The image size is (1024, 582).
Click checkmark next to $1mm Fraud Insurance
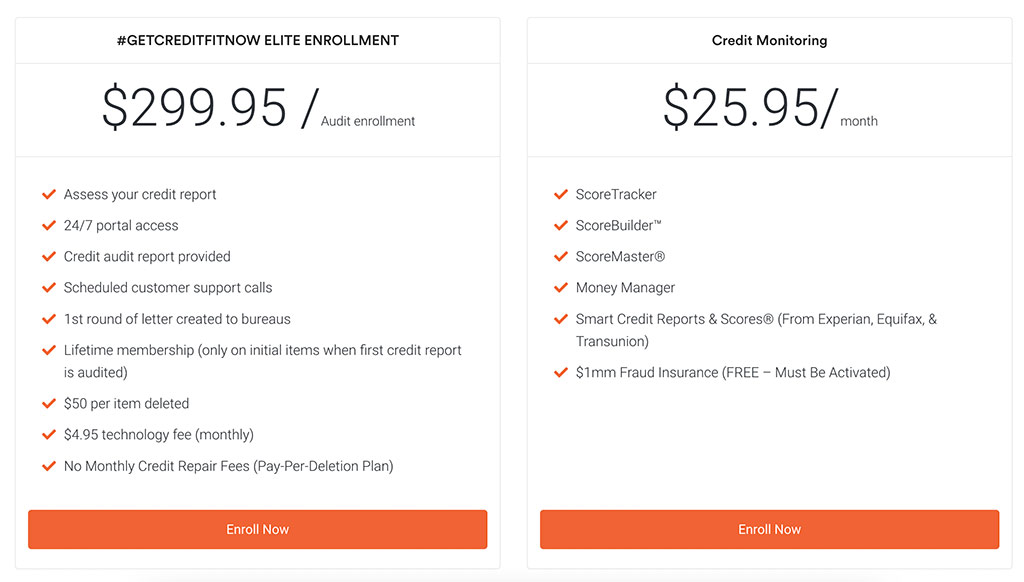pyautogui.click(x=560, y=373)
